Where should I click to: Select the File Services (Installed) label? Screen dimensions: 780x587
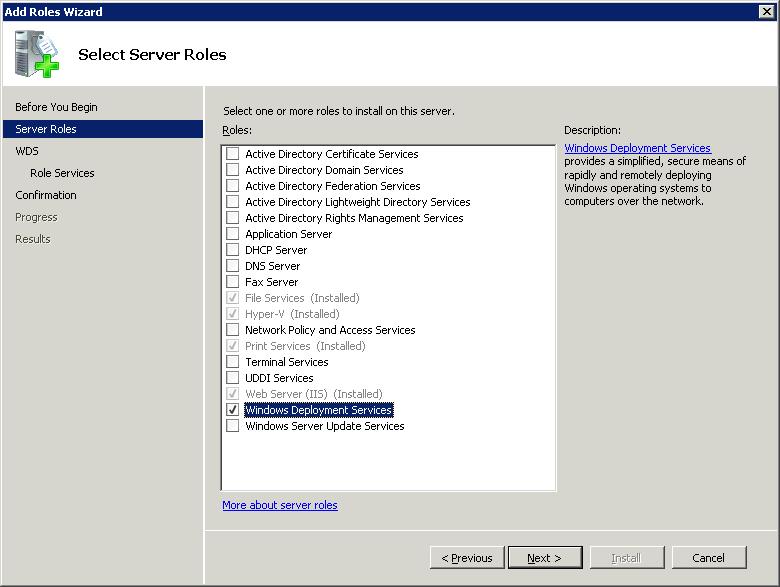pyautogui.click(x=302, y=298)
